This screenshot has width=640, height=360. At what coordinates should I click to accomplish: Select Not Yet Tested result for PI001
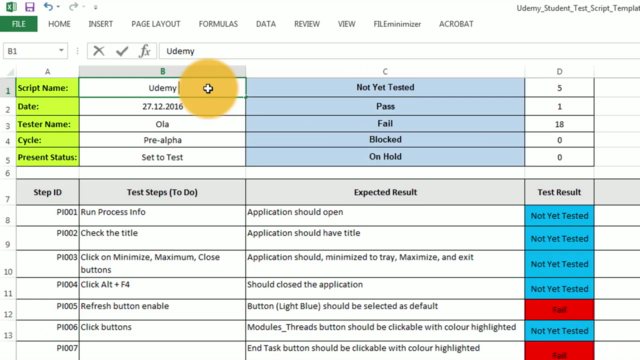pyautogui.click(x=559, y=216)
